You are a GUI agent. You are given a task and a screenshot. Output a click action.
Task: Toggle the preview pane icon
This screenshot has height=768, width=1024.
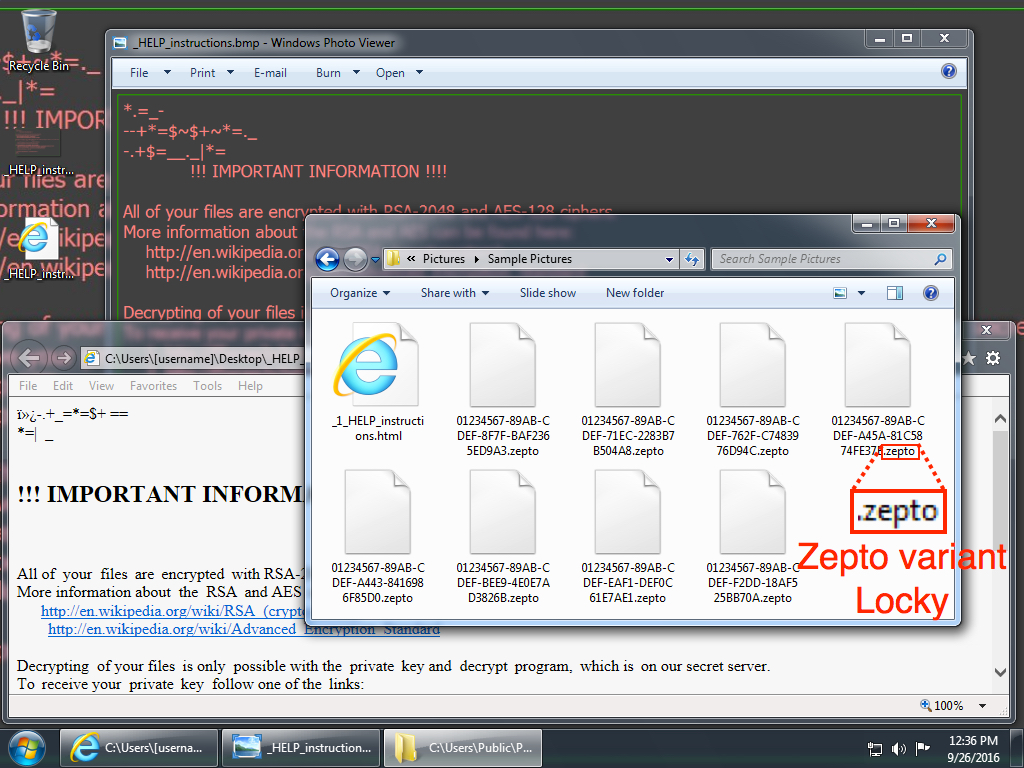click(x=895, y=293)
